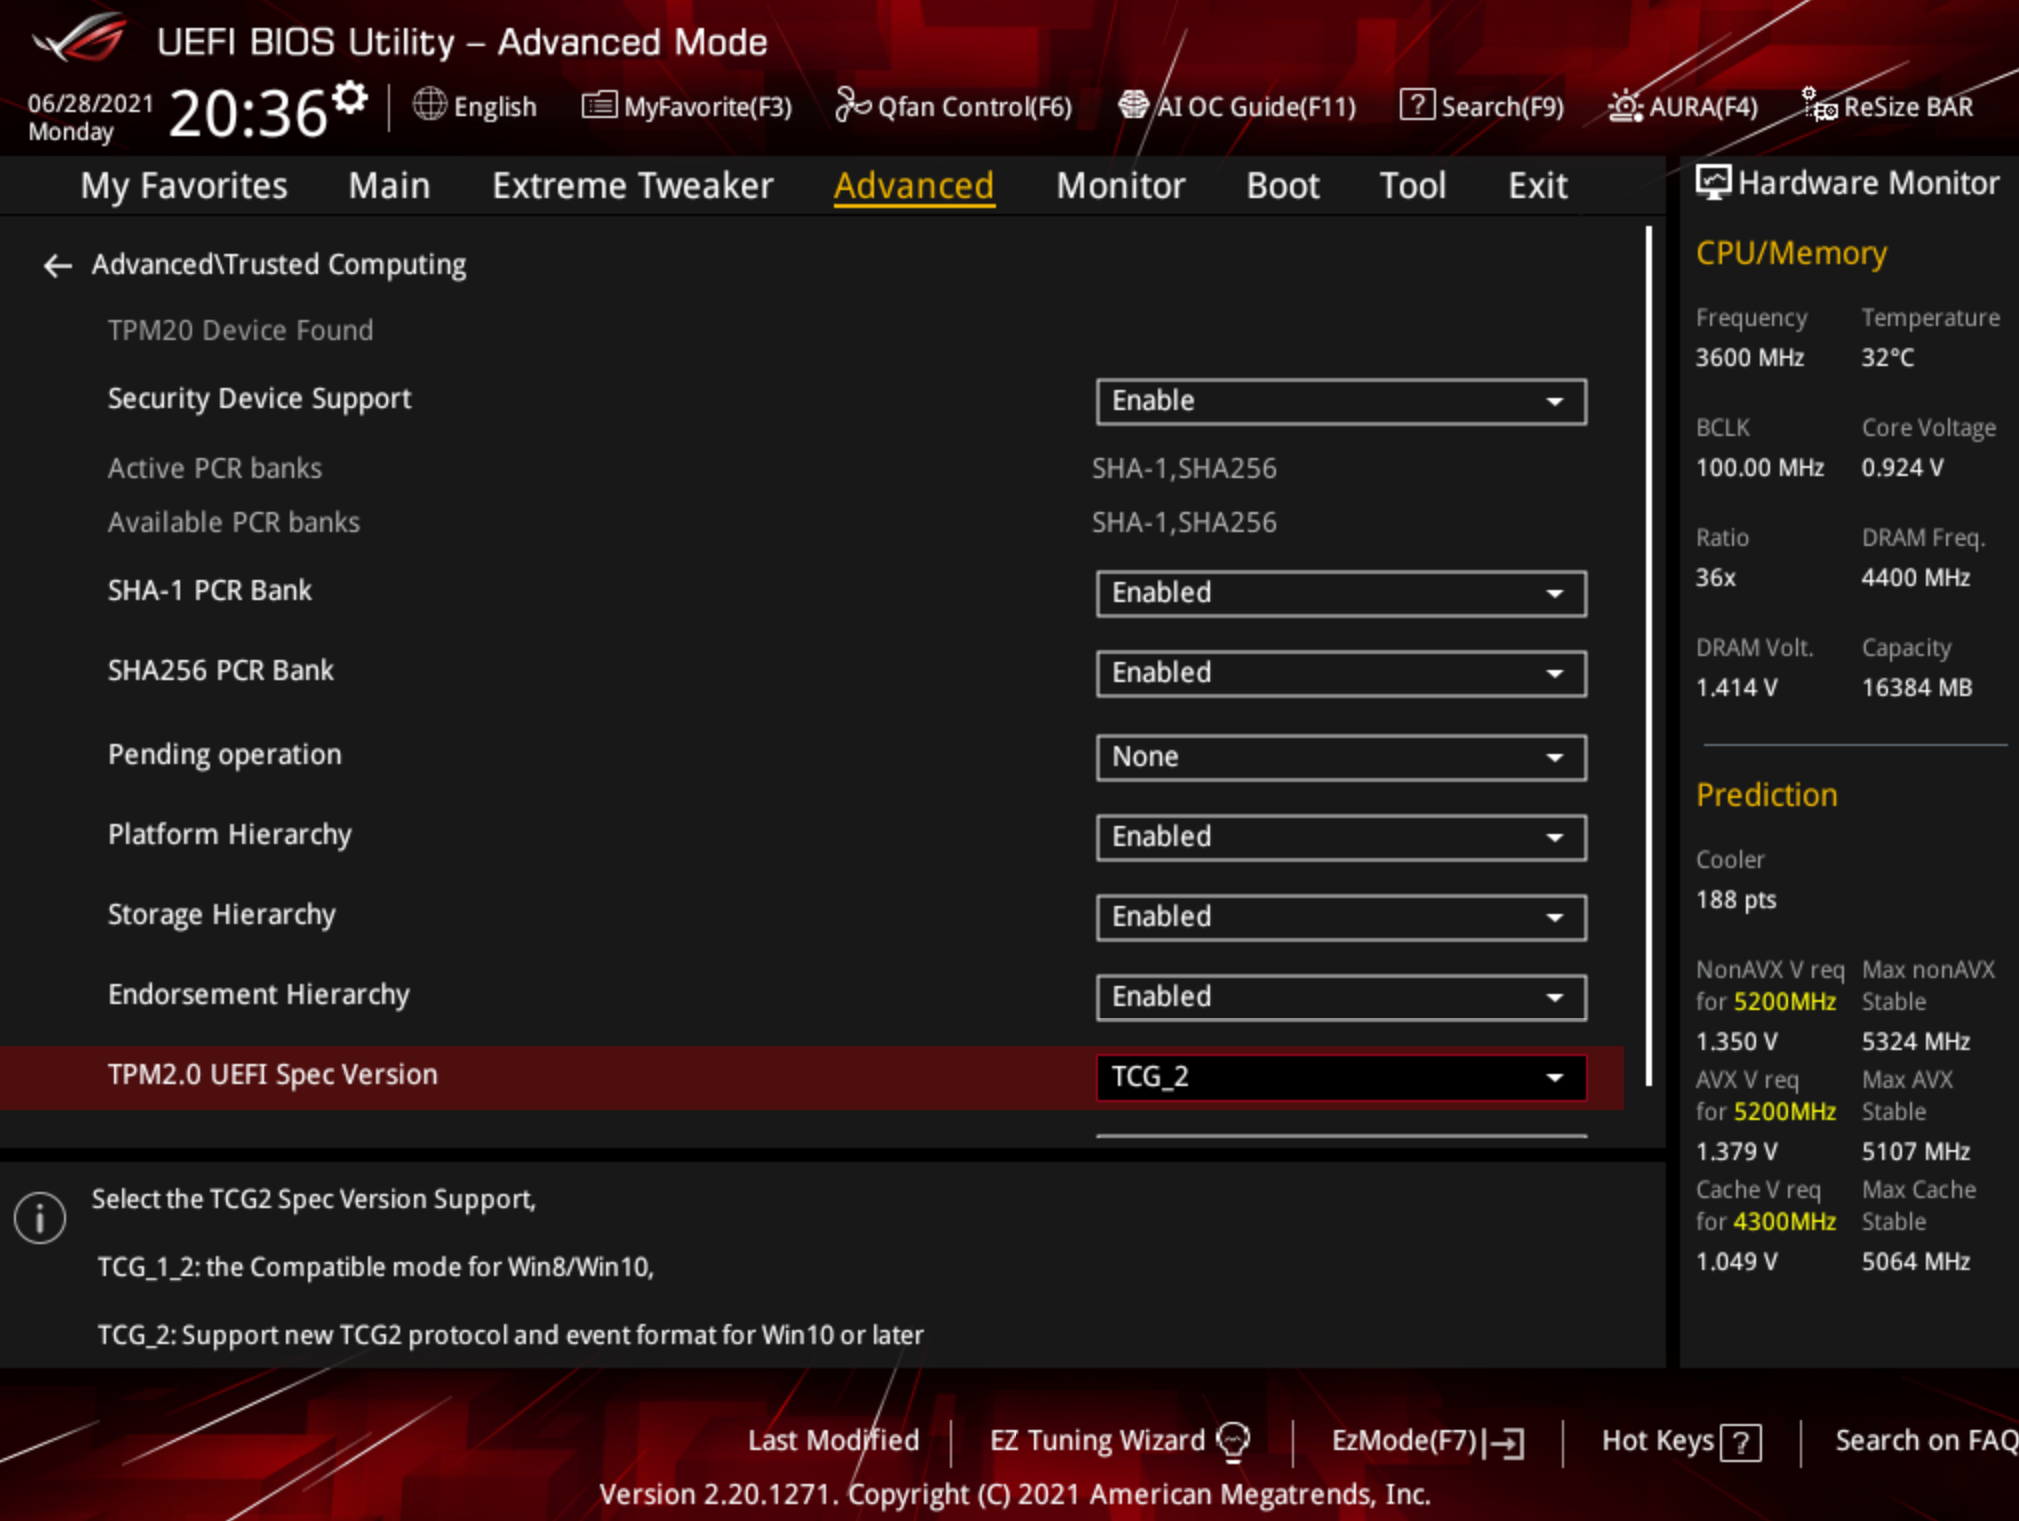Select Storage Hierarchy row label

click(221, 915)
